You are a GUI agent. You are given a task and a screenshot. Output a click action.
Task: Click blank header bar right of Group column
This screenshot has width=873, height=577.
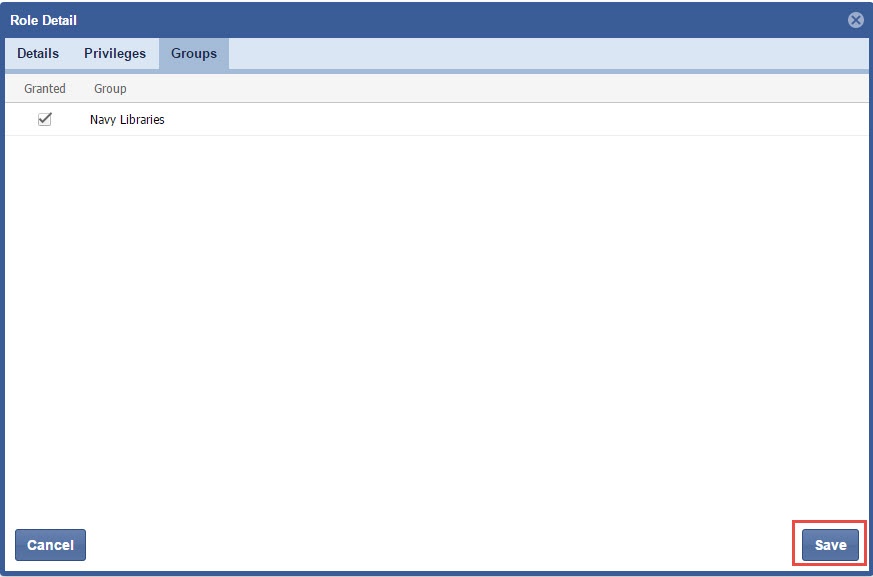coord(500,89)
